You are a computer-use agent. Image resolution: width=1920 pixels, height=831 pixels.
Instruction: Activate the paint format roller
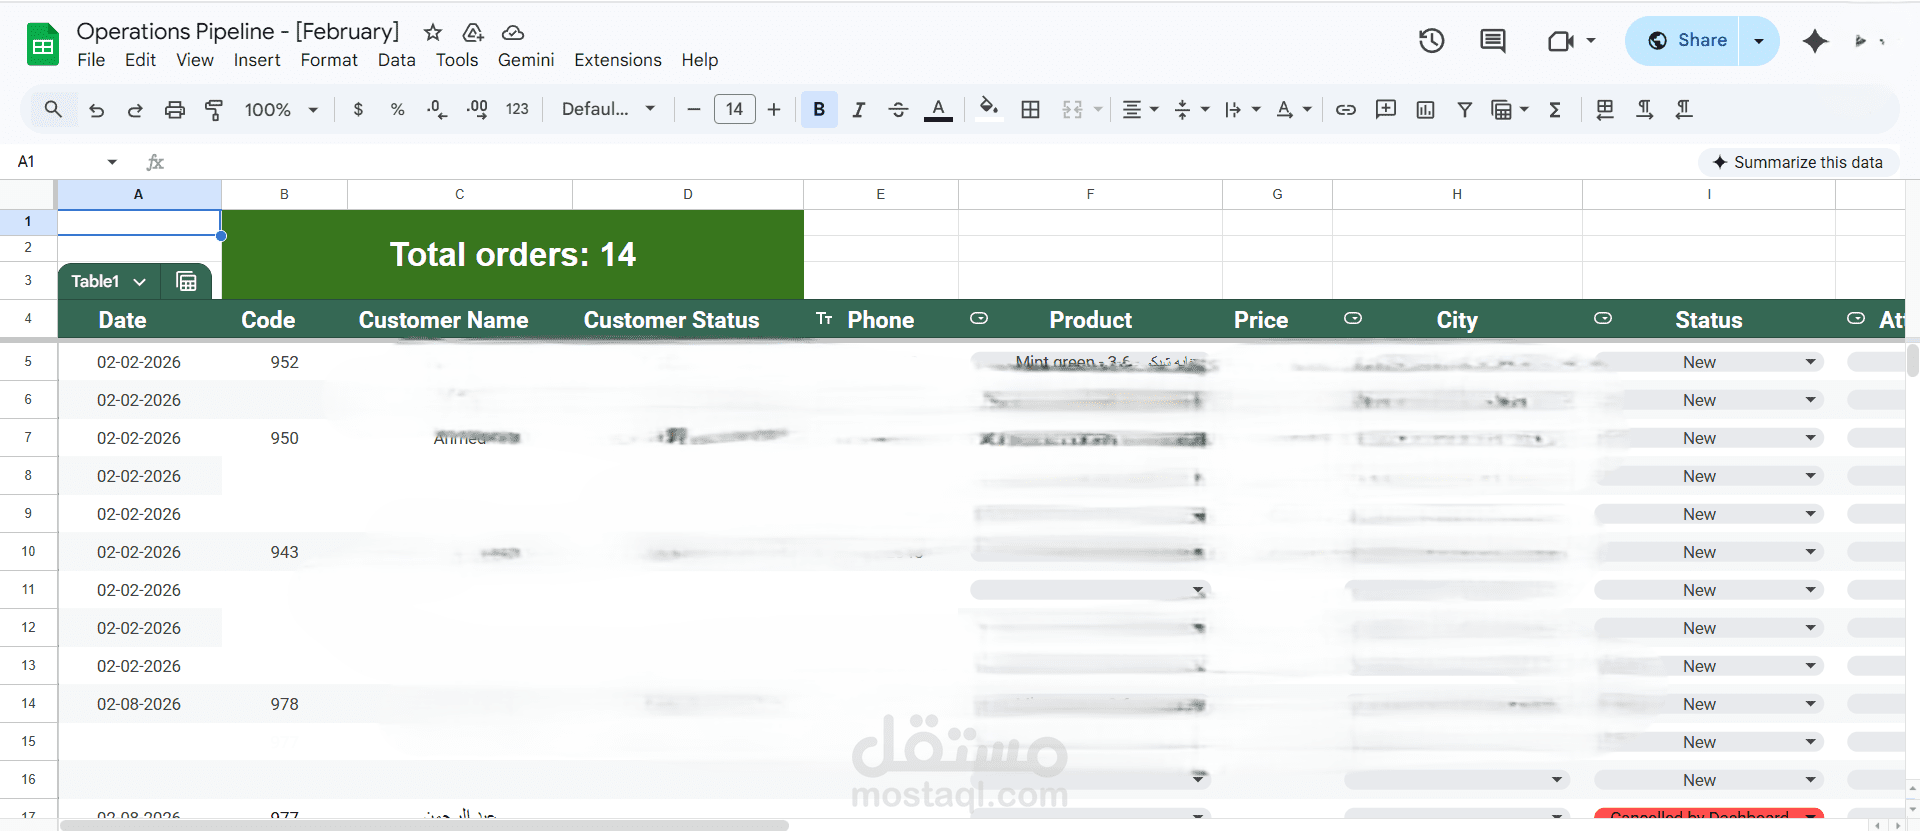pyautogui.click(x=214, y=110)
